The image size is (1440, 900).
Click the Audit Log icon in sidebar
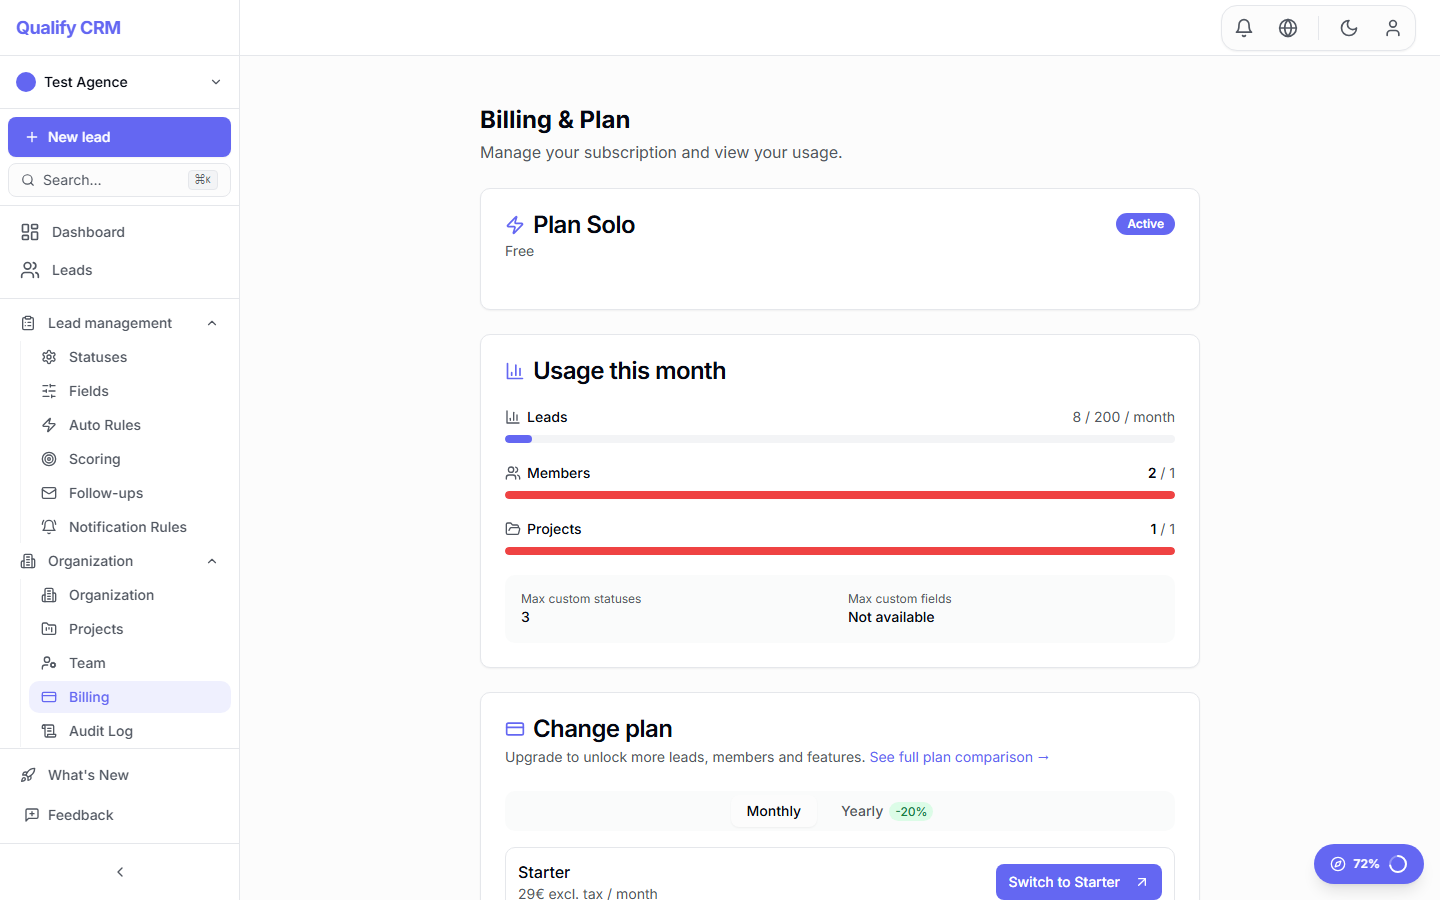[x=48, y=730]
